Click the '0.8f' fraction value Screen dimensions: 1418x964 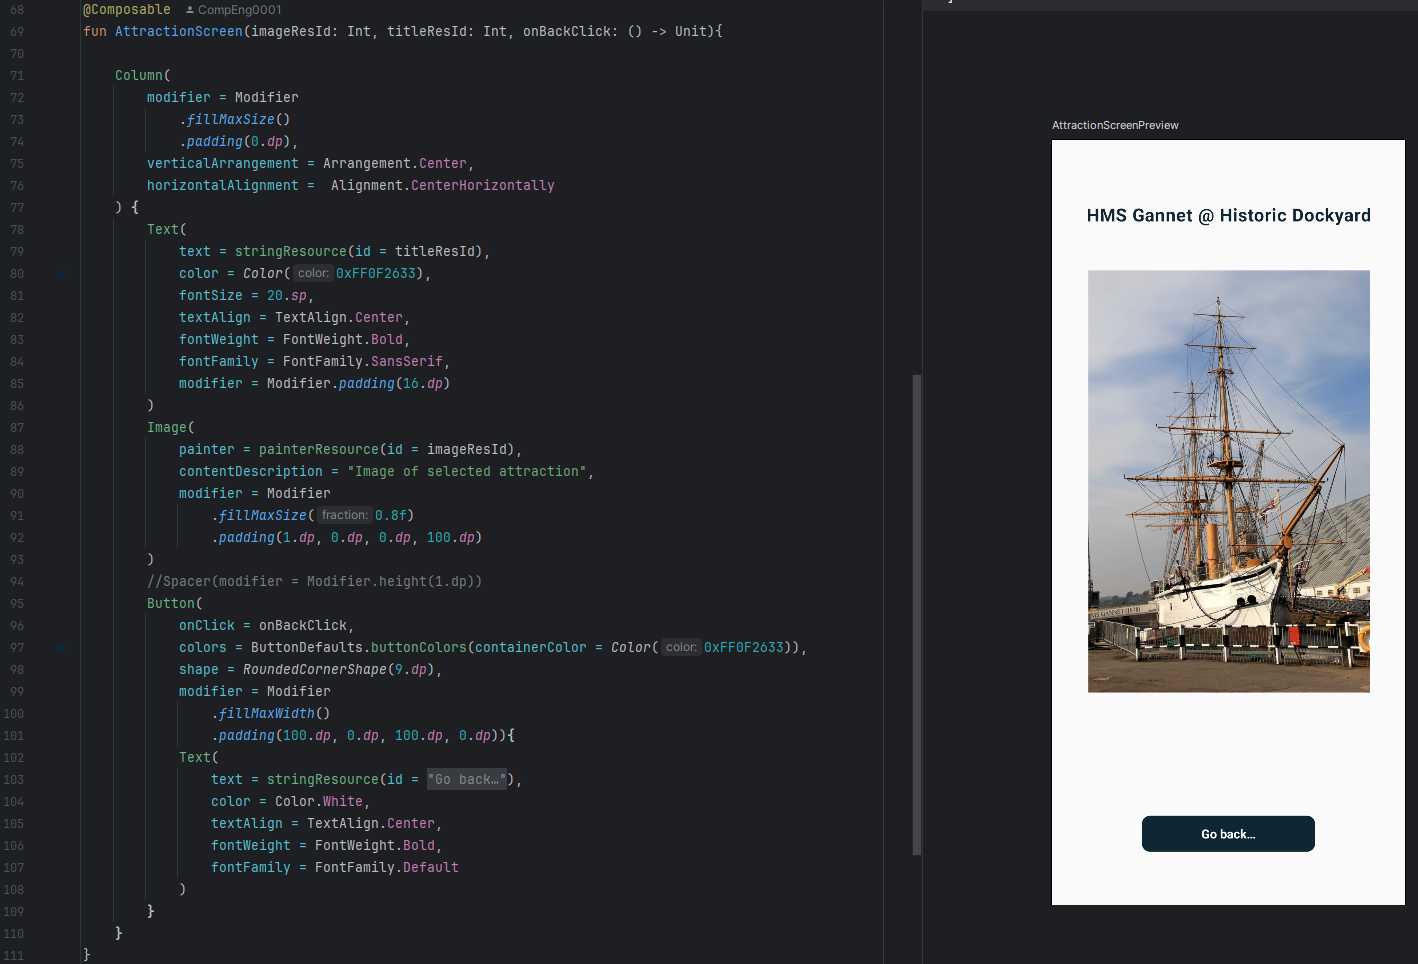point(391,515)
